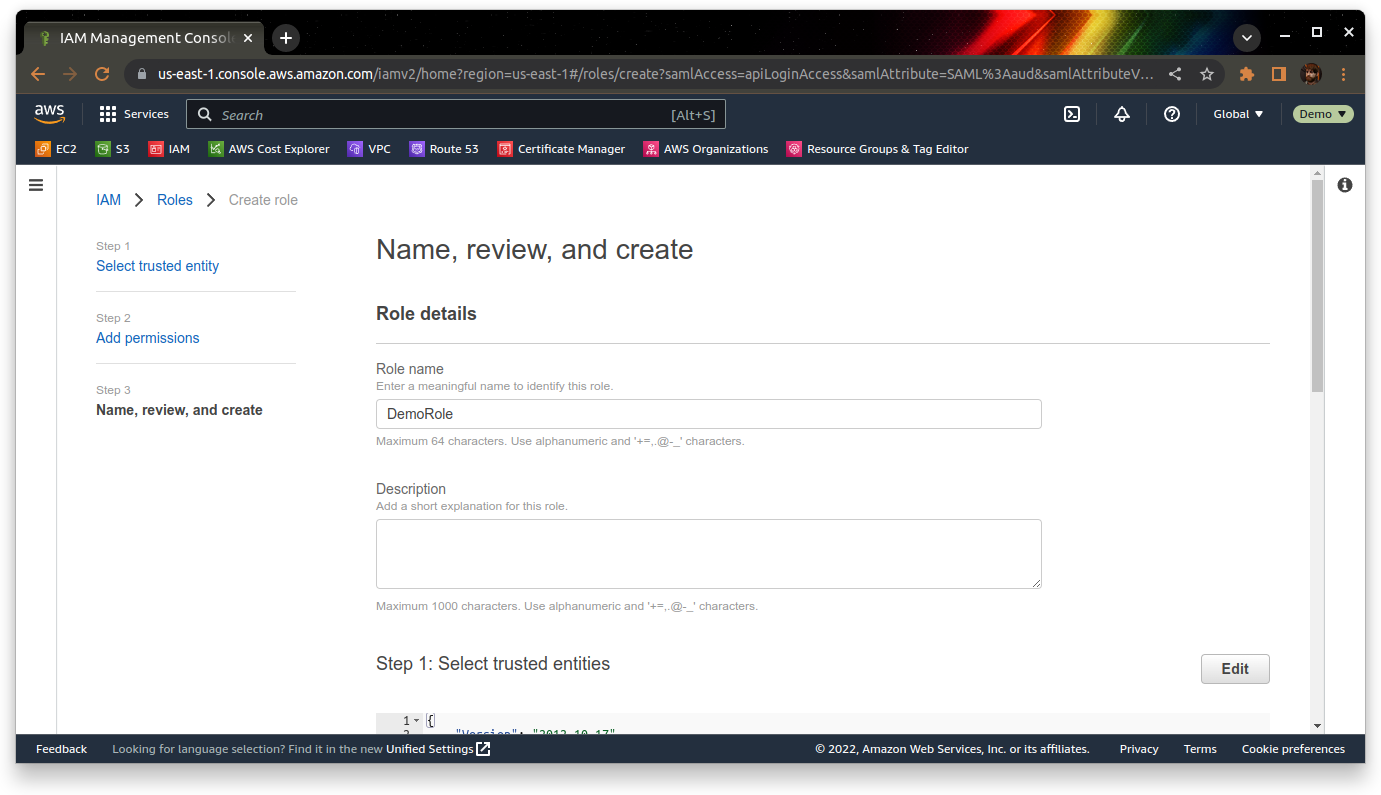Open Route 53 favorite shortcut
Image resolution: width=1381 pixels, height=795 pixels.
(x=444, y=149)
